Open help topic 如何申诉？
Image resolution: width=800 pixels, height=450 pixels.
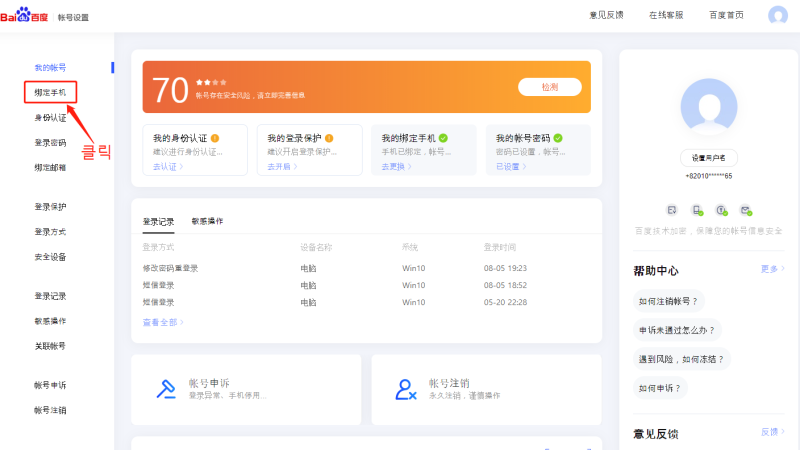tap(660, 388)
